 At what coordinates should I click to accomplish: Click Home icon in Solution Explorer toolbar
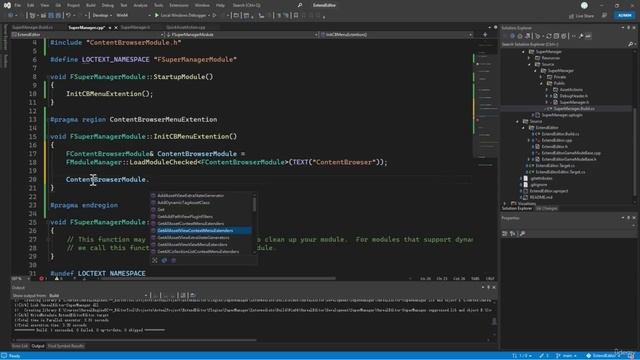tap(520, 36)
